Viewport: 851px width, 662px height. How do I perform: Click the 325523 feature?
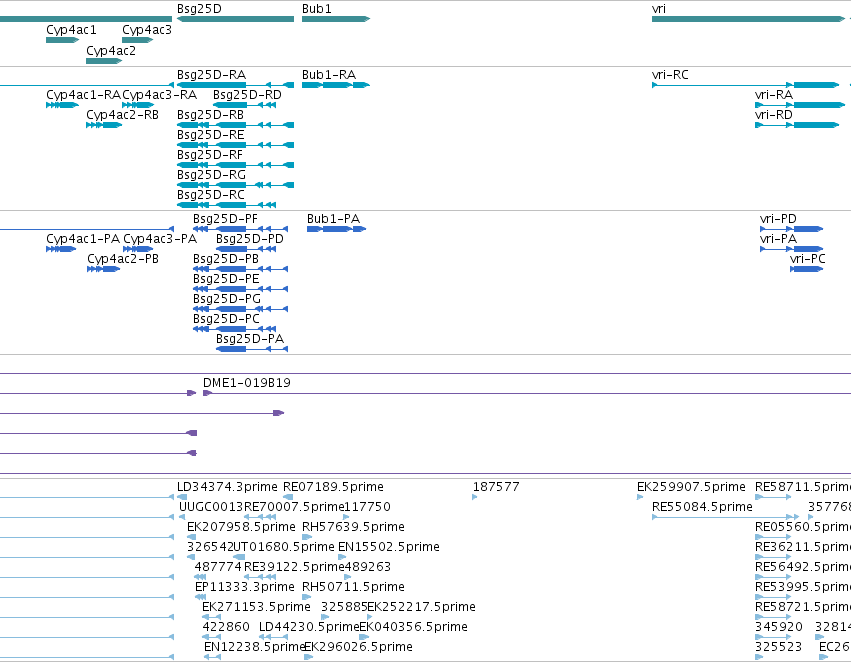759,657
